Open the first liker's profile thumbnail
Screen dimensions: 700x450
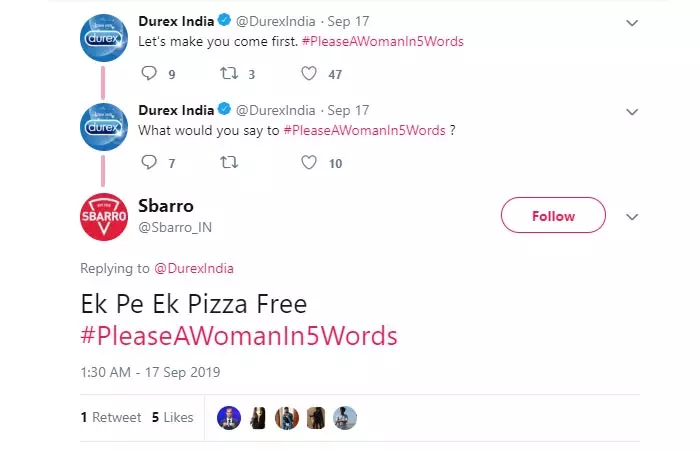pos(229,418)
